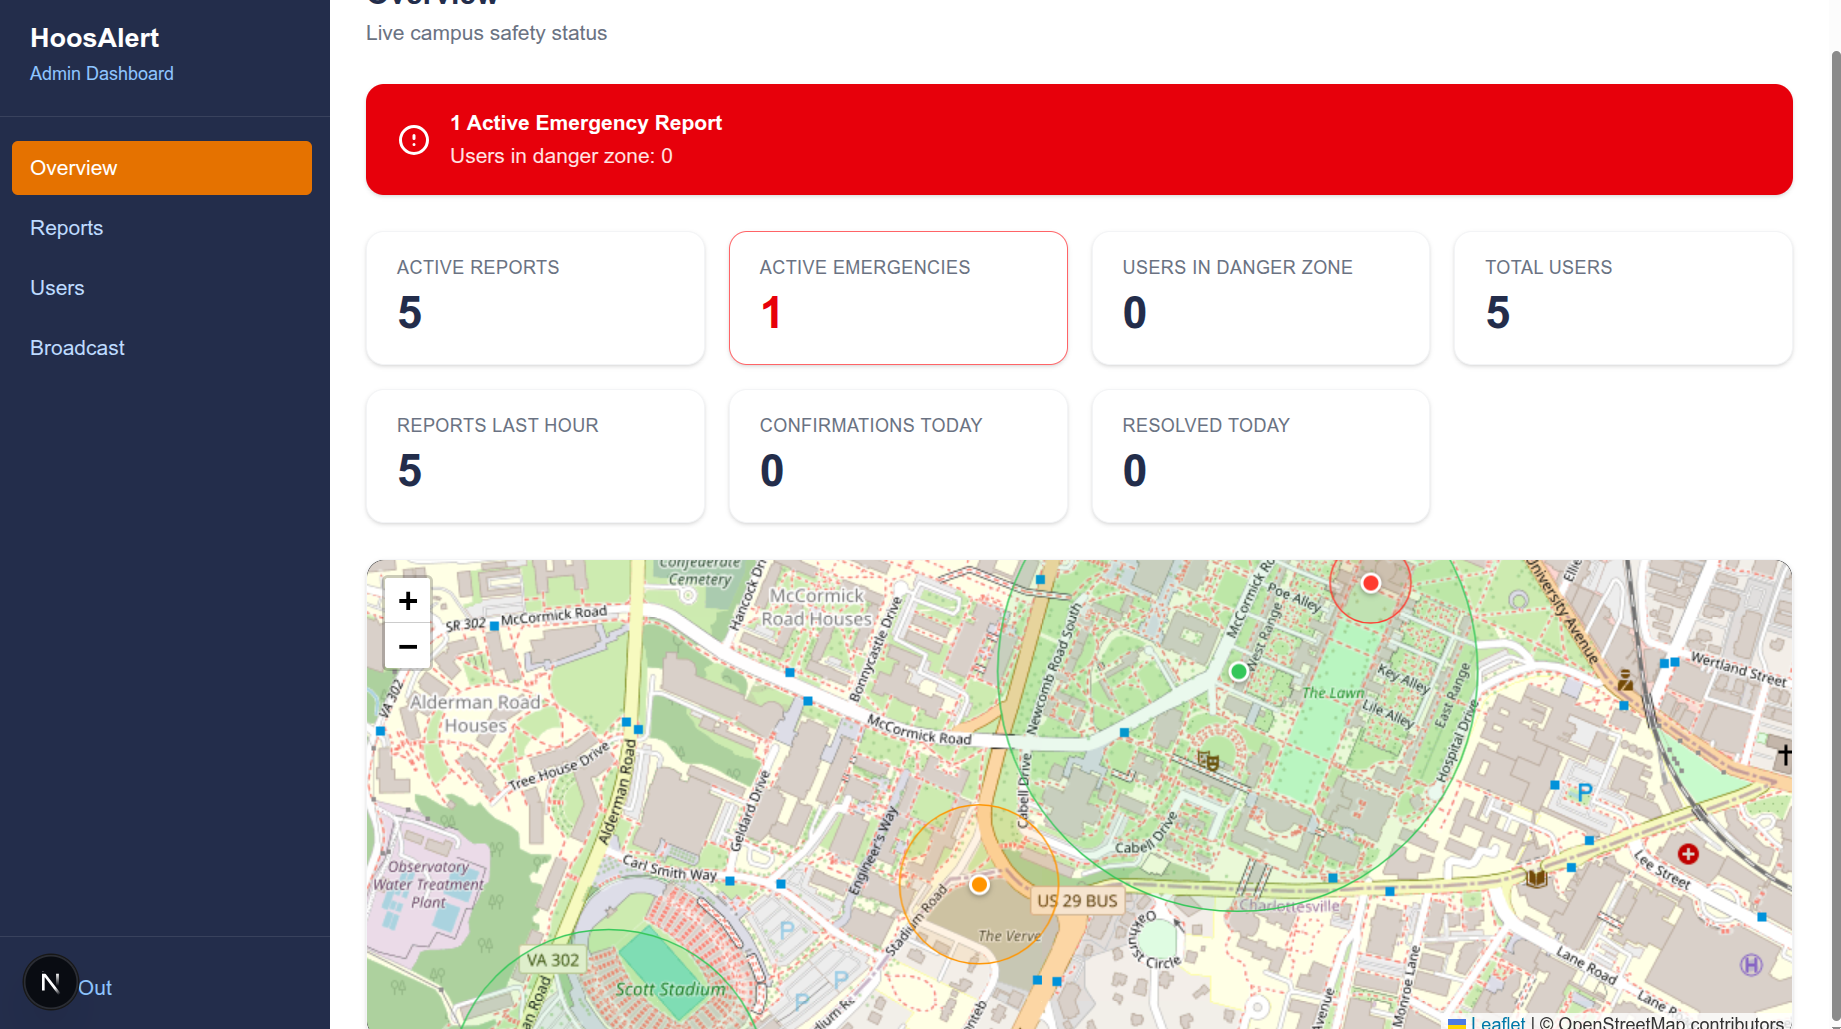
Task: Navigate to the Users page
Action: pos(162,288)
